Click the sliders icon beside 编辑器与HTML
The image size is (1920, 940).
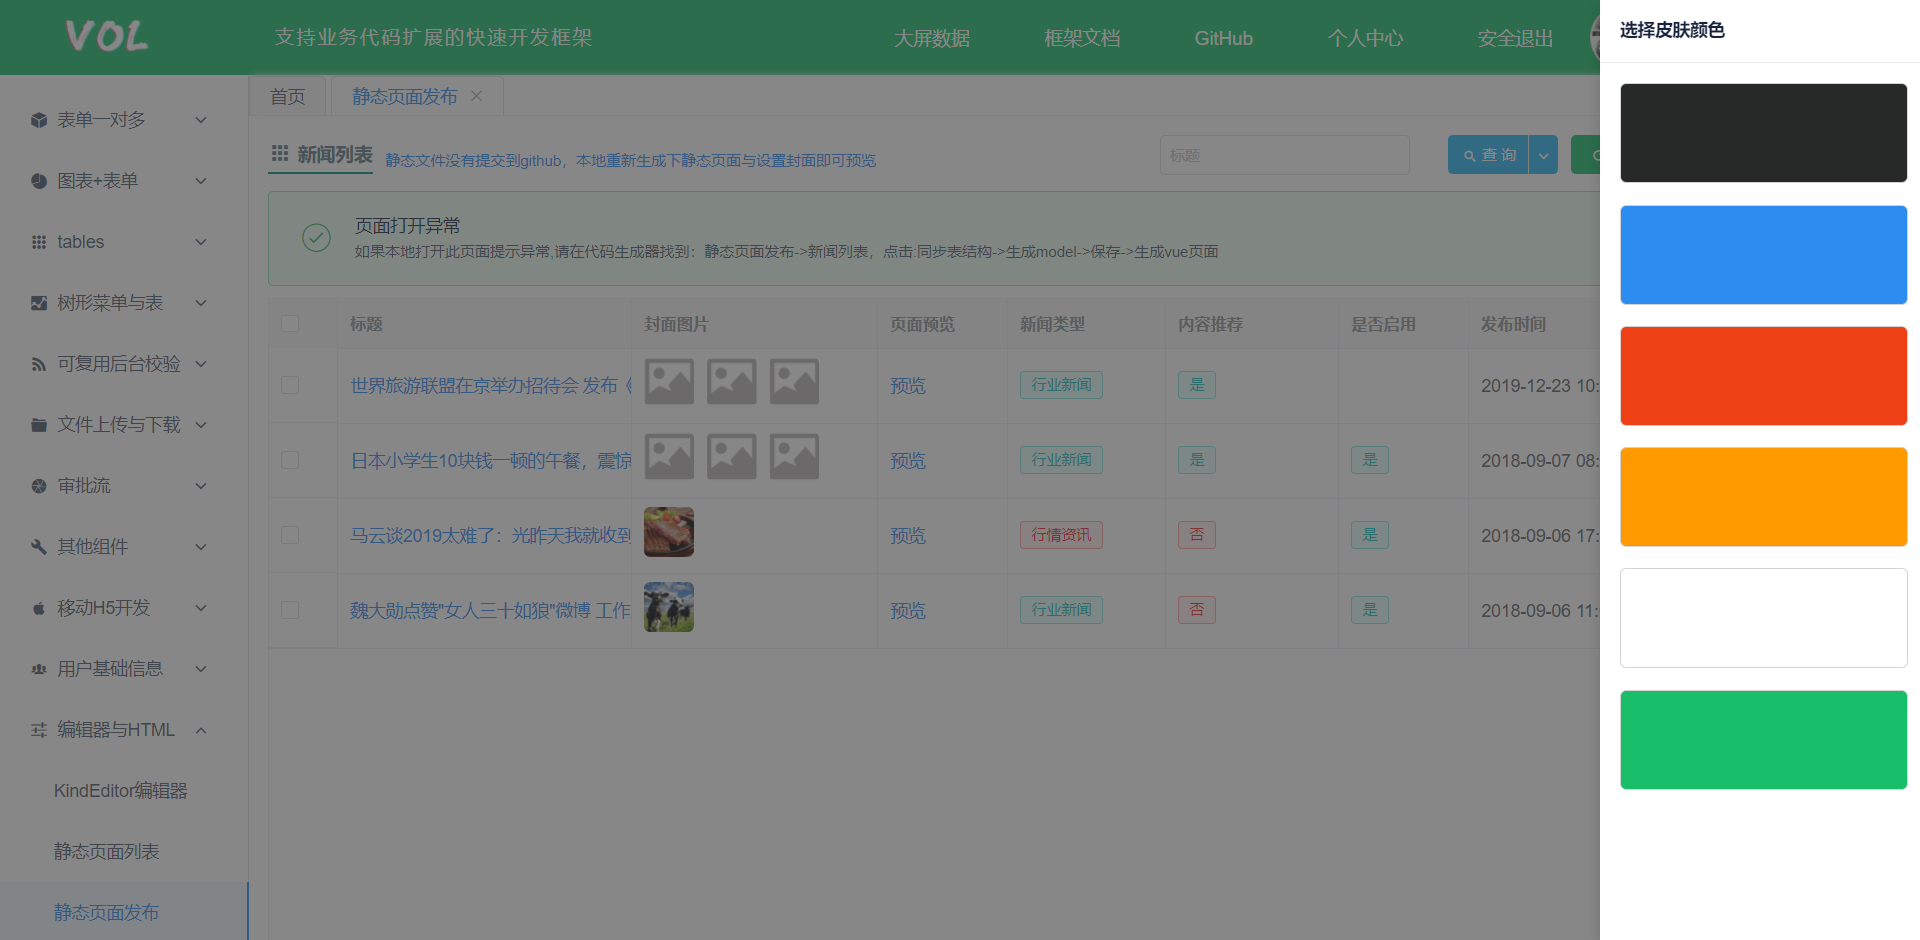(39, 730)
